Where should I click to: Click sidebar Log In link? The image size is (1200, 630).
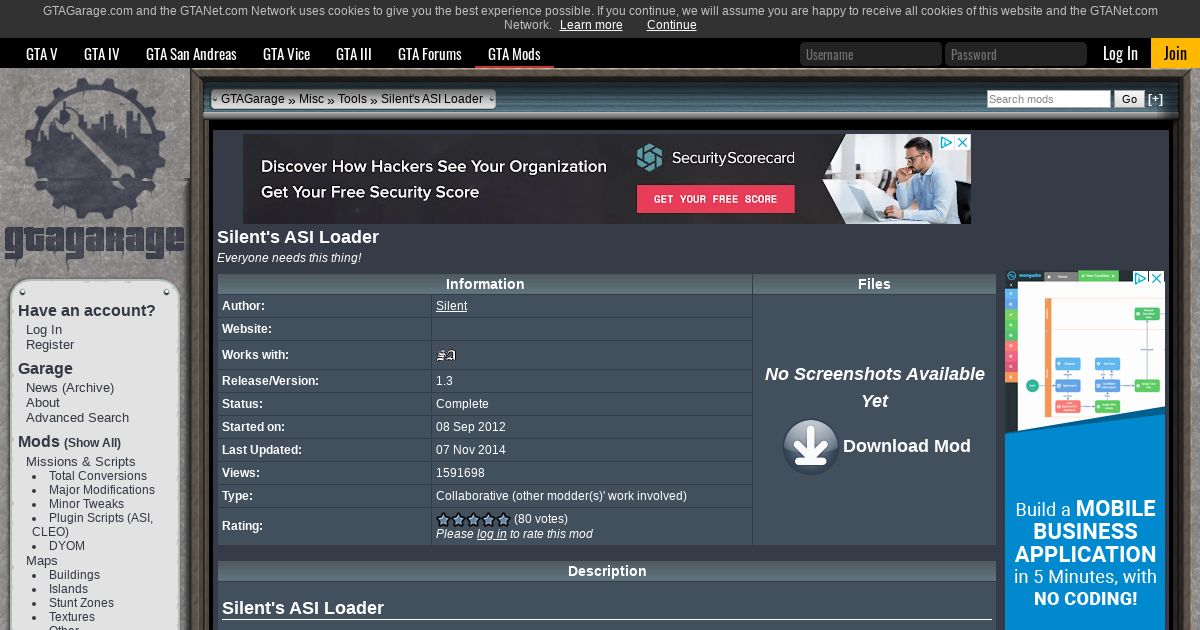point(44,330)
